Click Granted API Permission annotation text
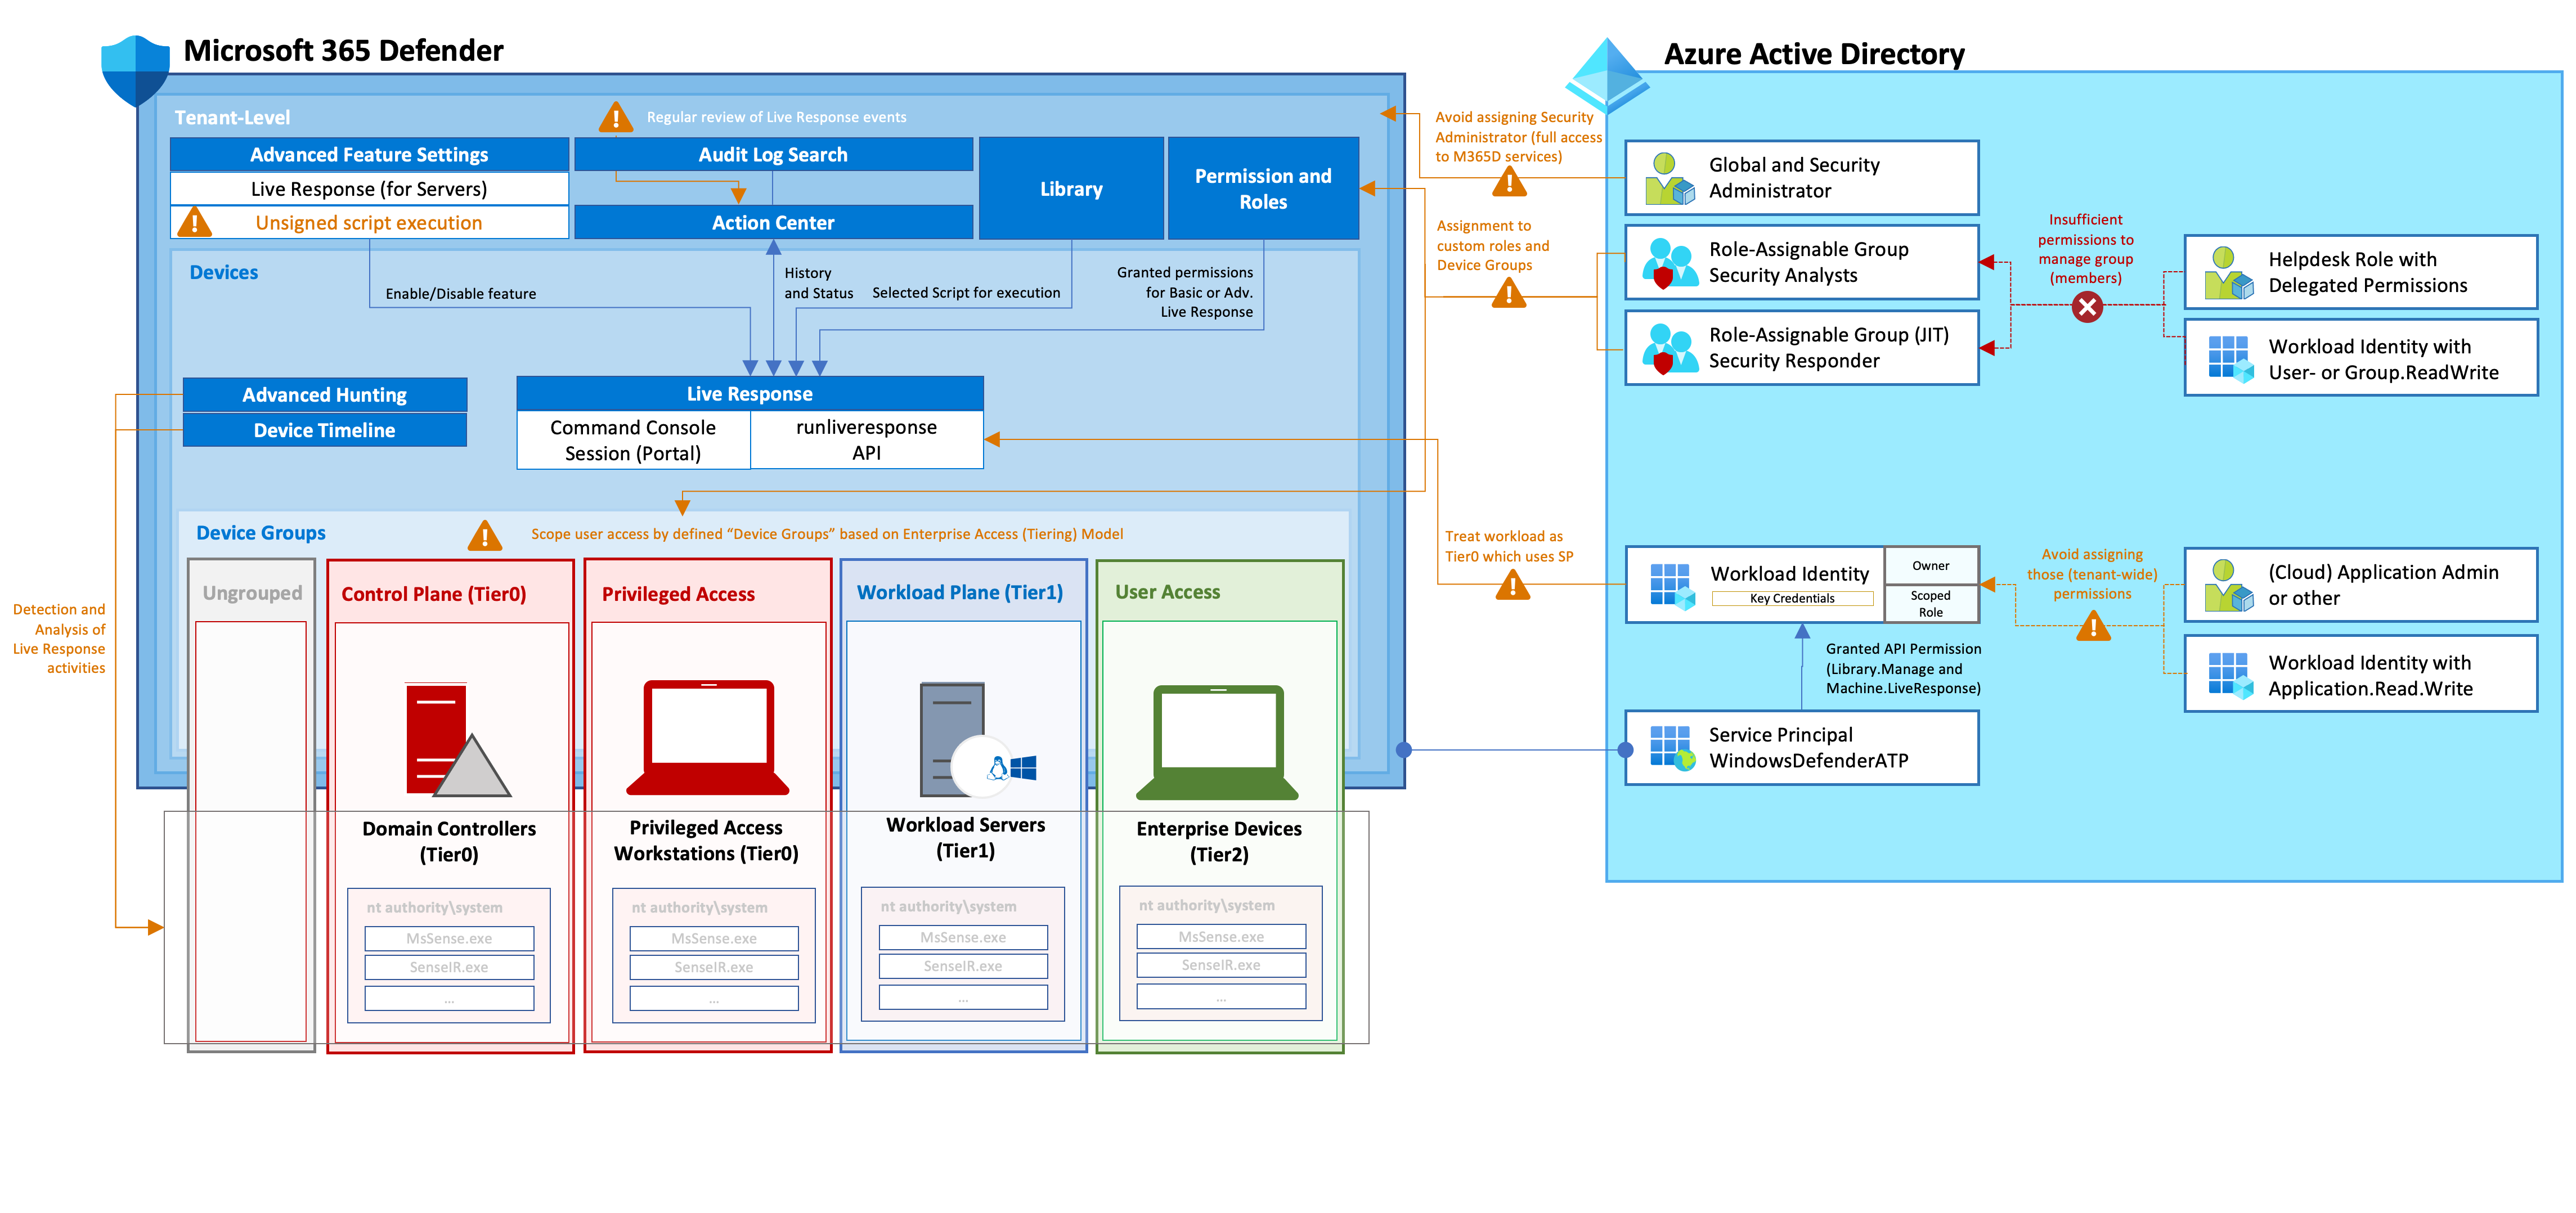This screenshot has height=1213, width=2576. click(x=1903, y=668)
